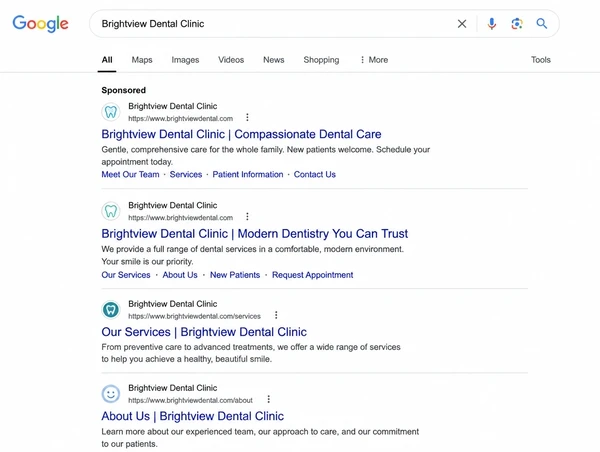This screenshot has height=452, width=600.
Task: Click 'Learn more about our experienced team' snippet
Action: 260,437
